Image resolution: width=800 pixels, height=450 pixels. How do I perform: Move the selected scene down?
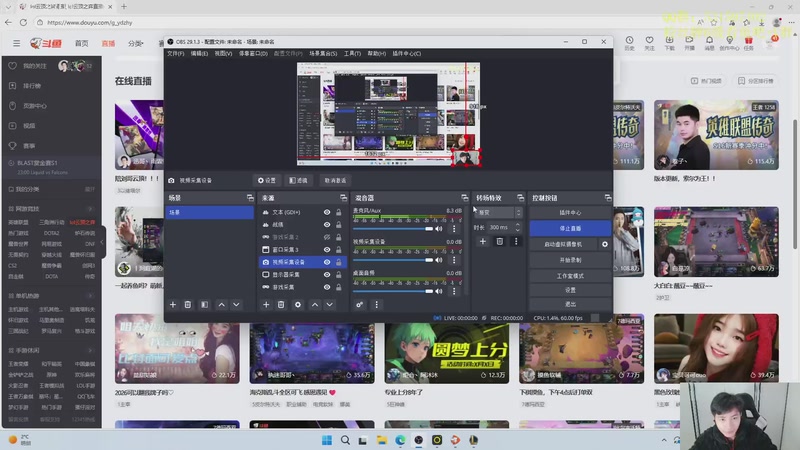(x=236, y=305)
